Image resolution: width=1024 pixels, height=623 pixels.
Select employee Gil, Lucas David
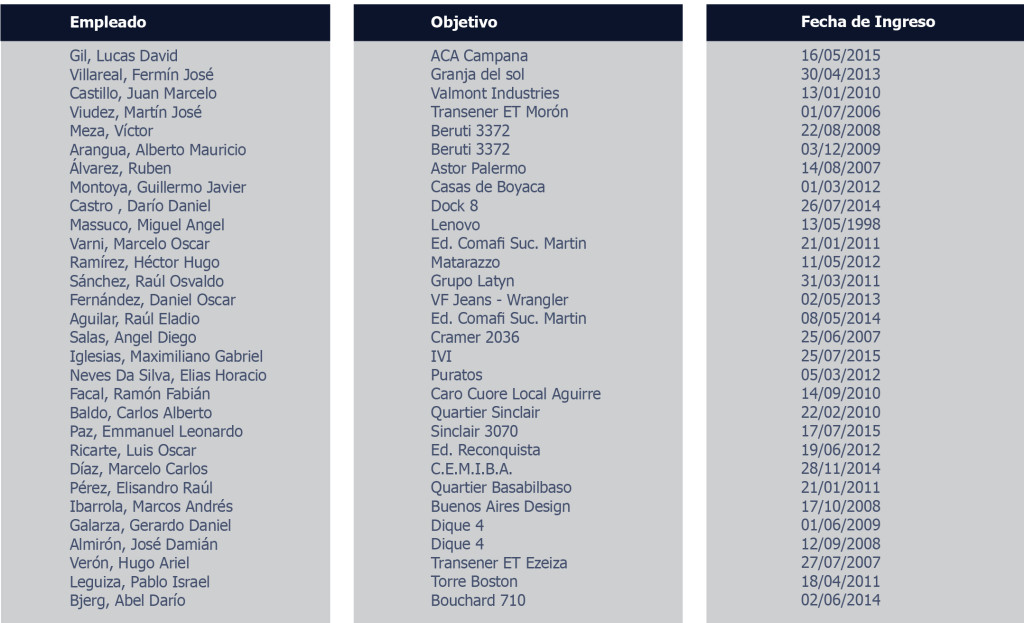click(123, 56)
